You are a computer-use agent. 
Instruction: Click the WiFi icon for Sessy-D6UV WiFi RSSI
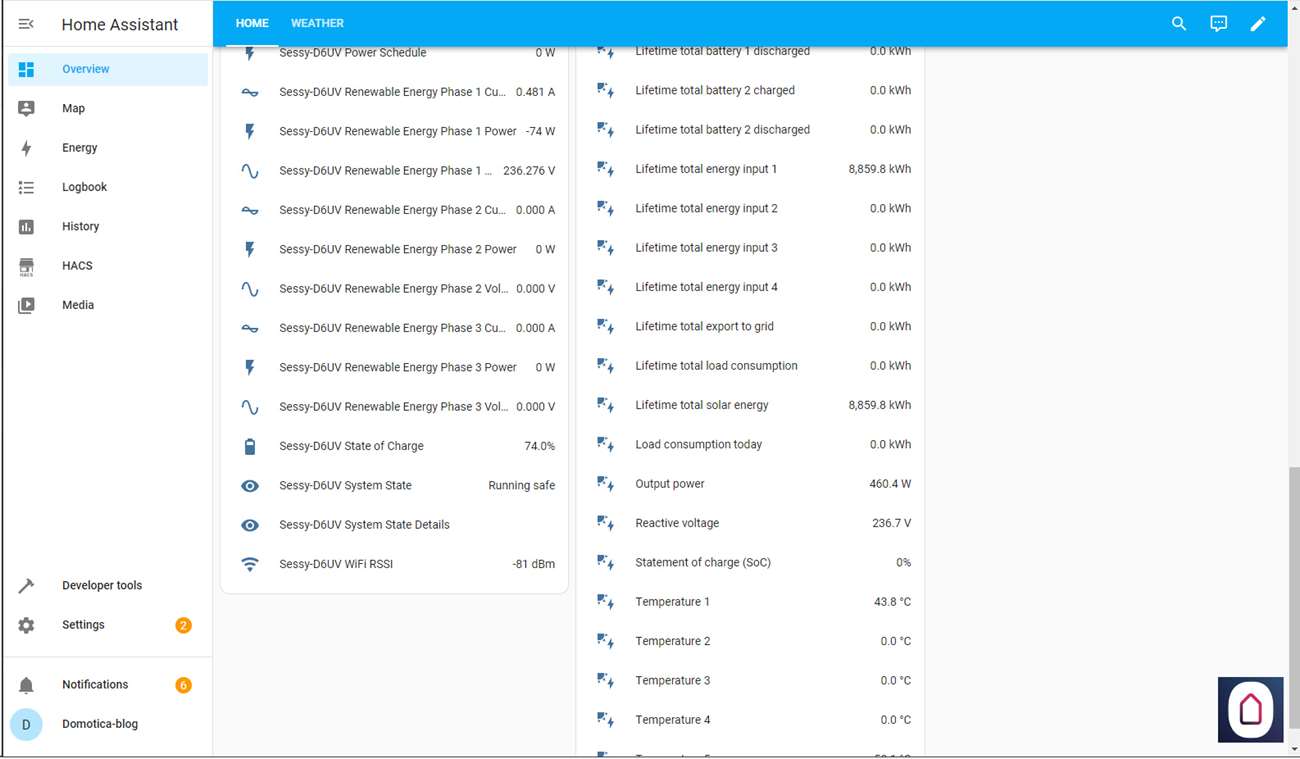(x=250, y=564)
